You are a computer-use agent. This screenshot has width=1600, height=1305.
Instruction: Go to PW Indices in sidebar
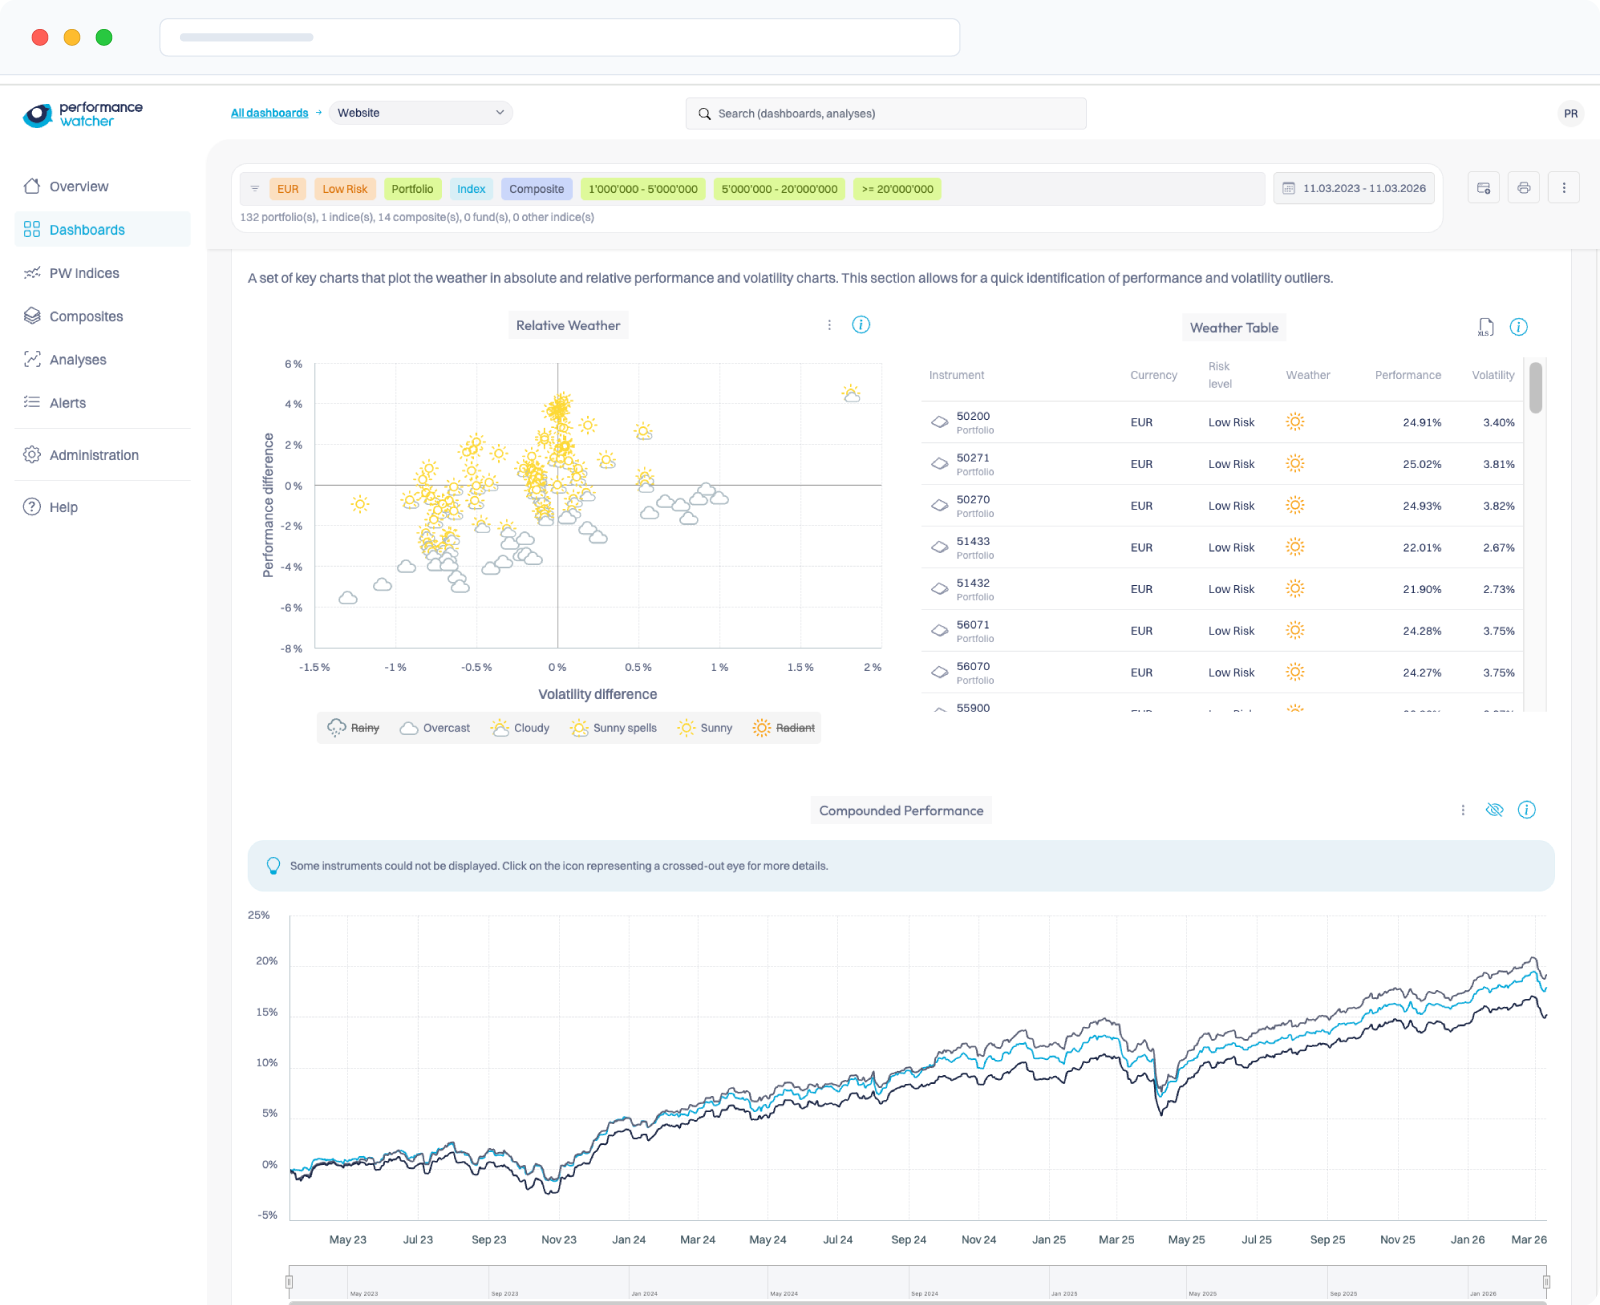84,273
